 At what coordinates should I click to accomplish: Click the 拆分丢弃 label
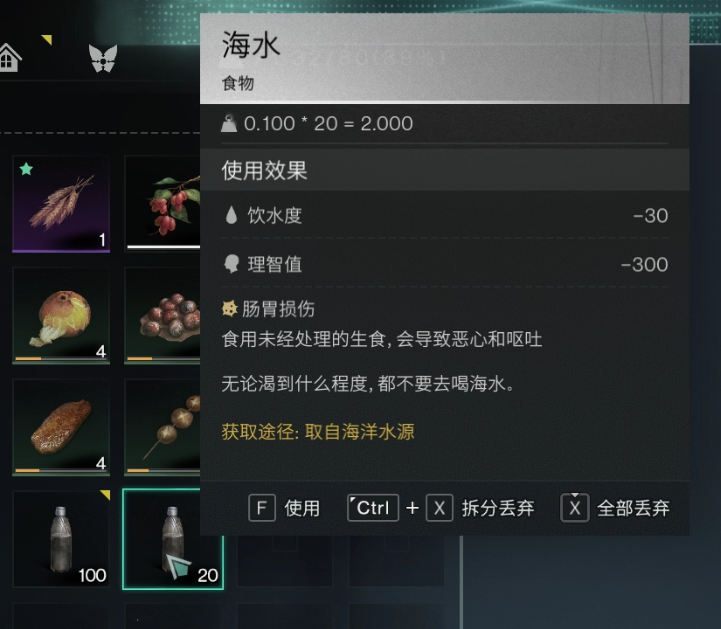(498, 509)
